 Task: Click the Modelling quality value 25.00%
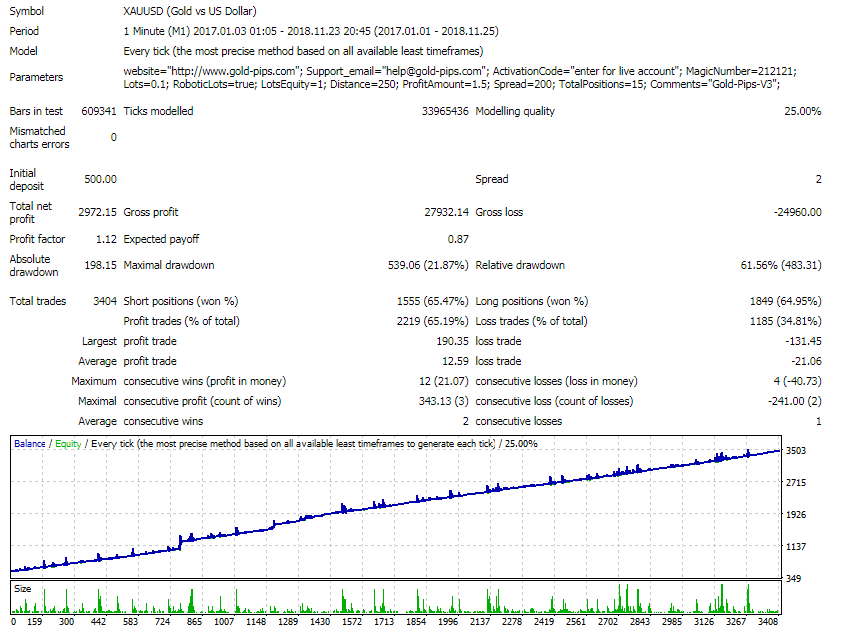pos(803,111)
